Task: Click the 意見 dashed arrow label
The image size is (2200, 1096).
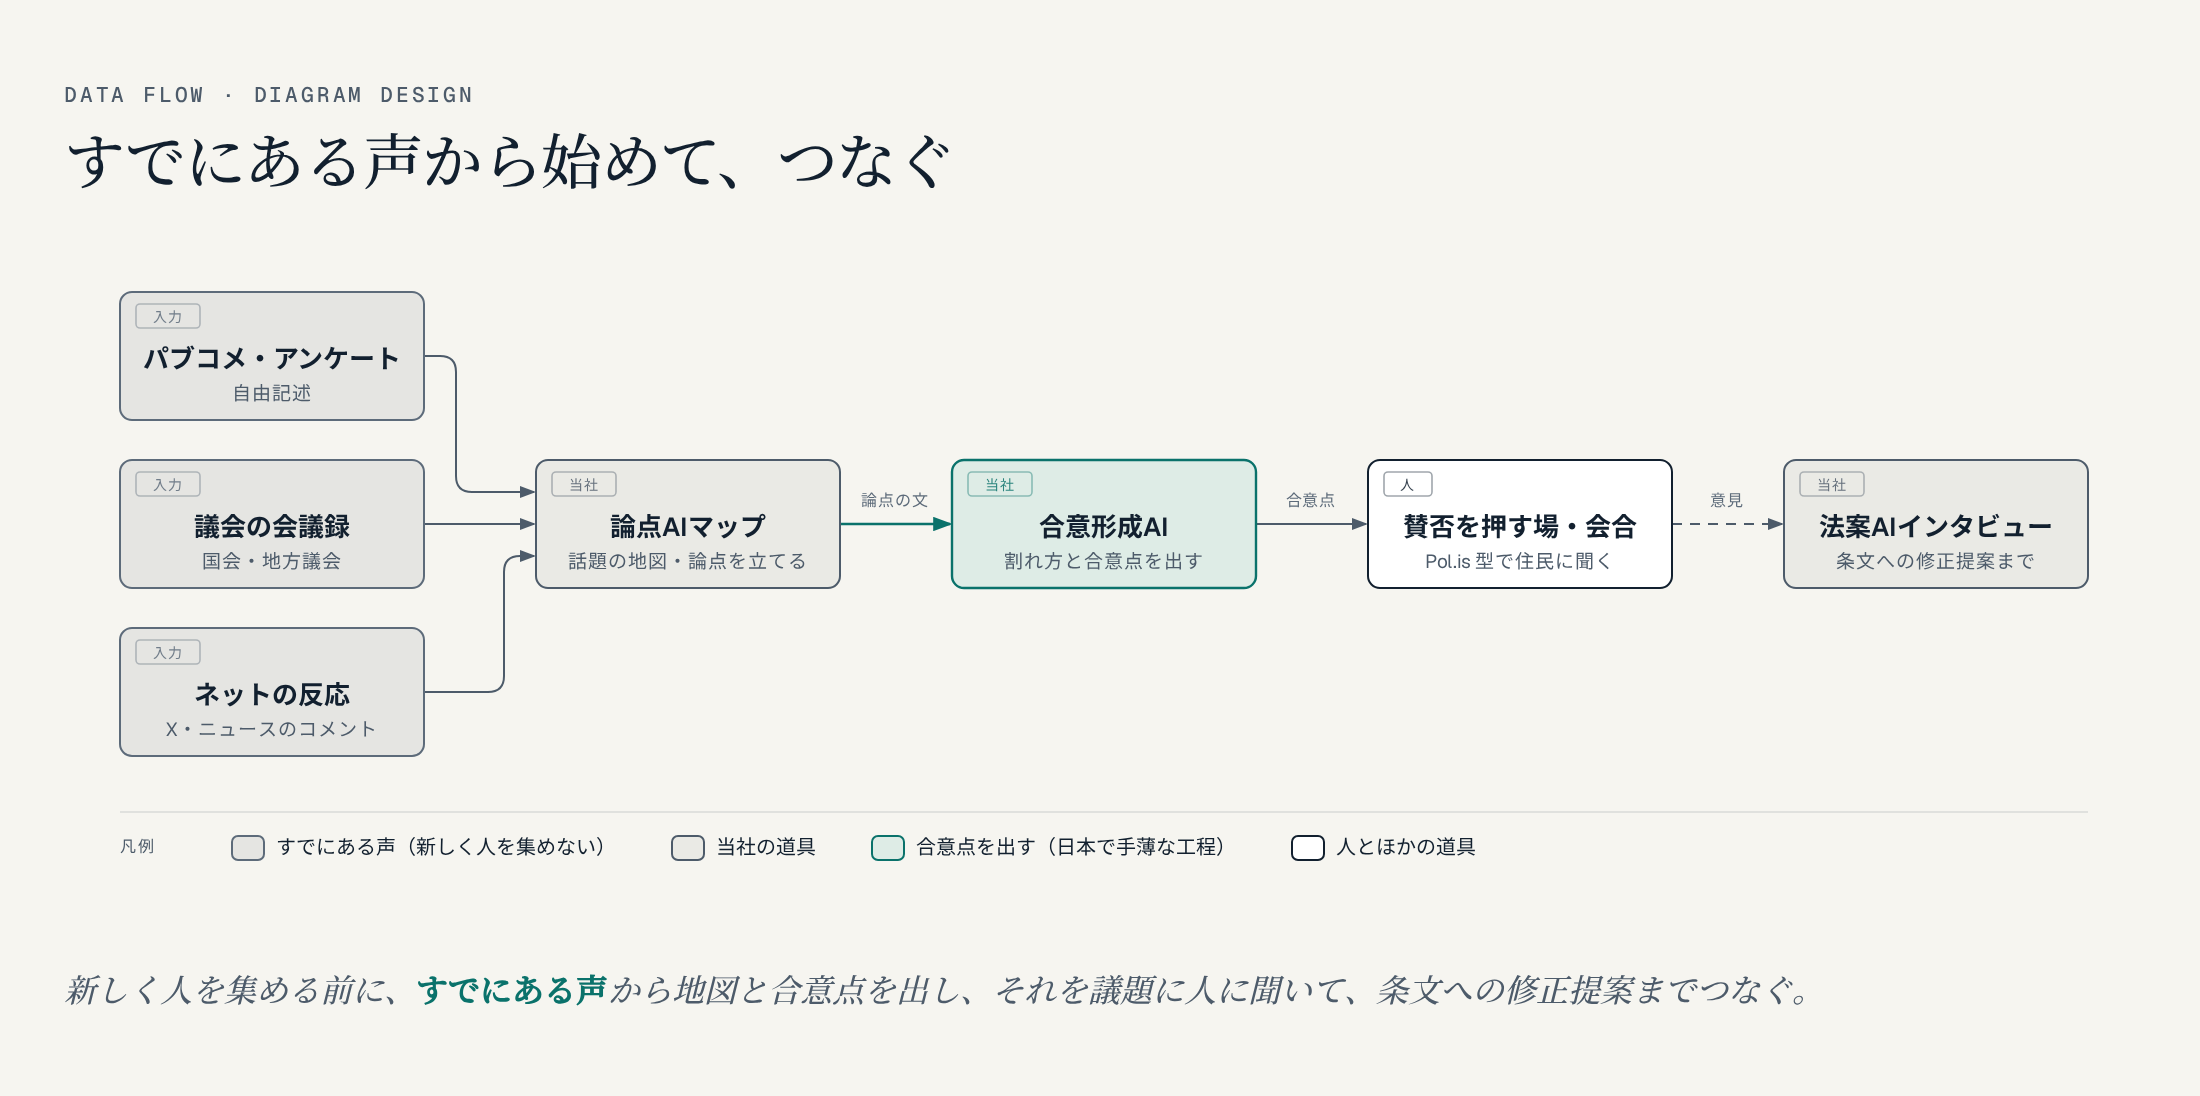Action: (x=1727, y=500)
